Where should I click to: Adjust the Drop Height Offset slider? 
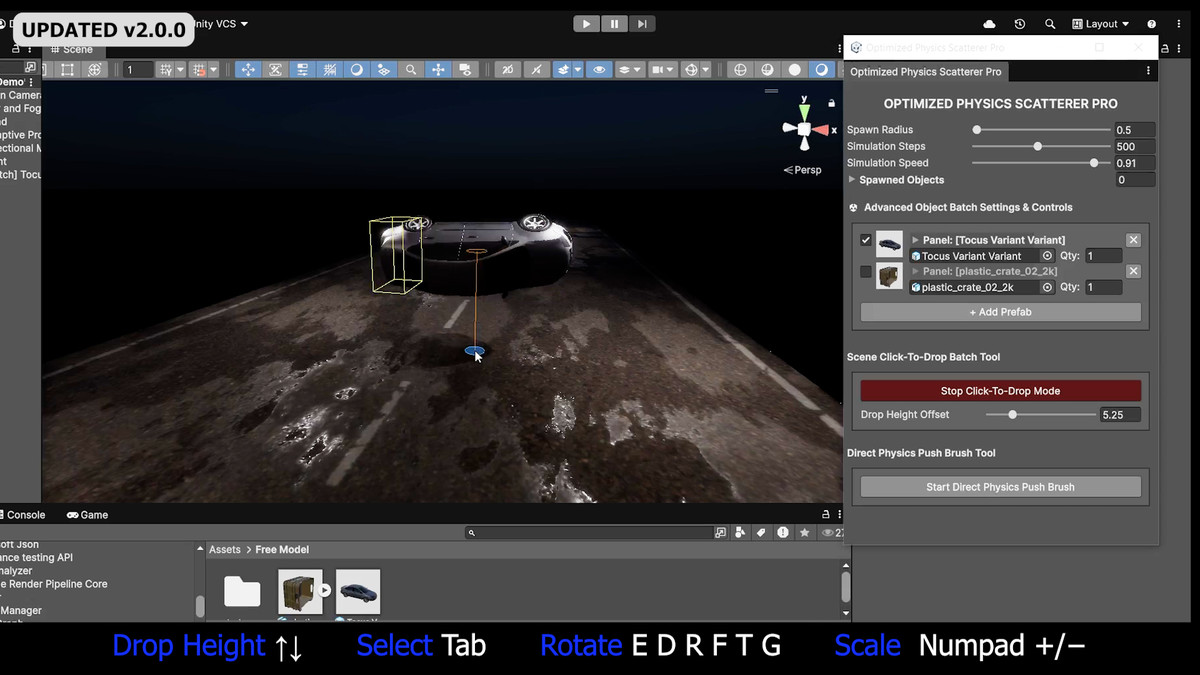click(1041, 414)
